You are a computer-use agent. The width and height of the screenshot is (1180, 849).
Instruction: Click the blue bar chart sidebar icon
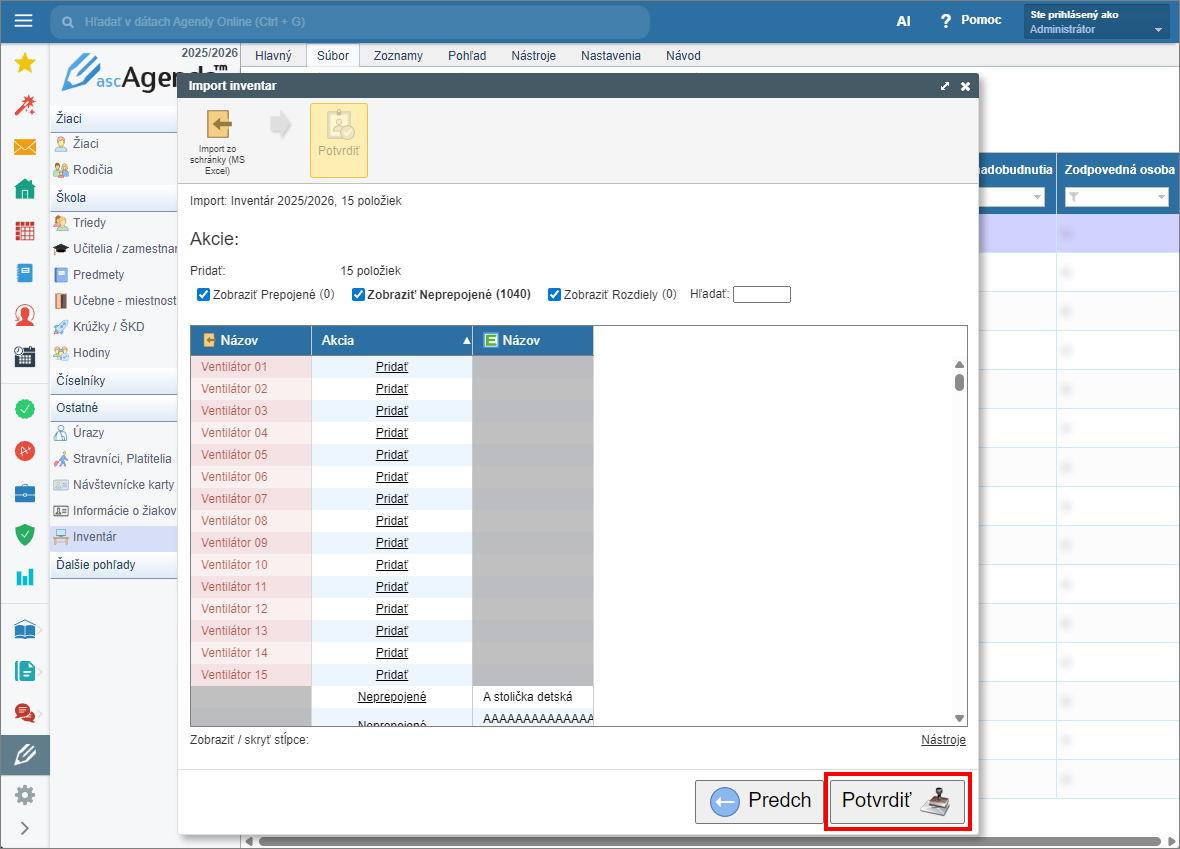click(x=25, y=577)
